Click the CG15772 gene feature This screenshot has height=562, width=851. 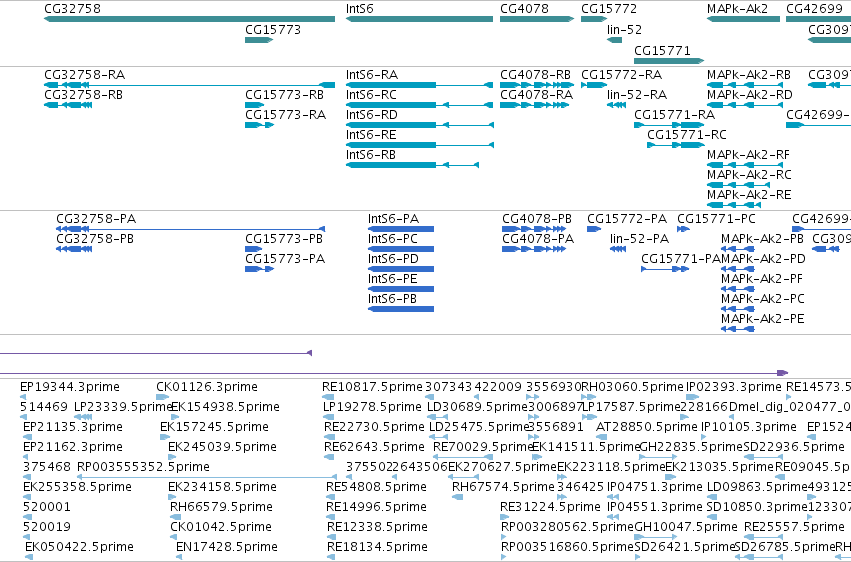pos(594,19)
